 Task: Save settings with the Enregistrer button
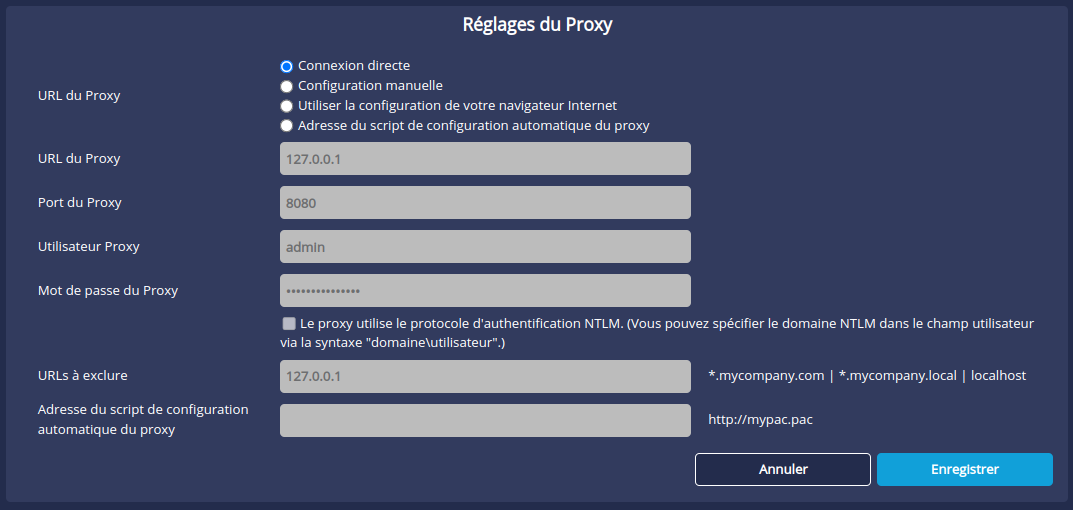964,469
